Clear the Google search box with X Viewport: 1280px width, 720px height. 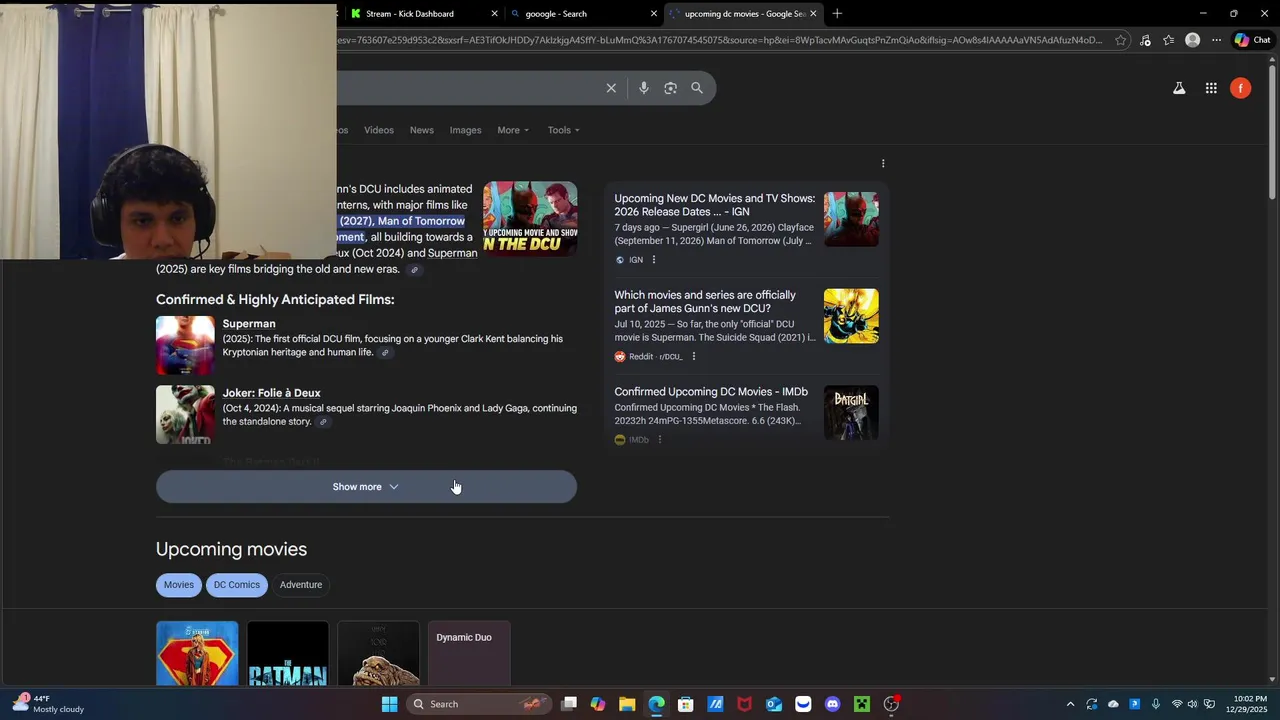611,88
